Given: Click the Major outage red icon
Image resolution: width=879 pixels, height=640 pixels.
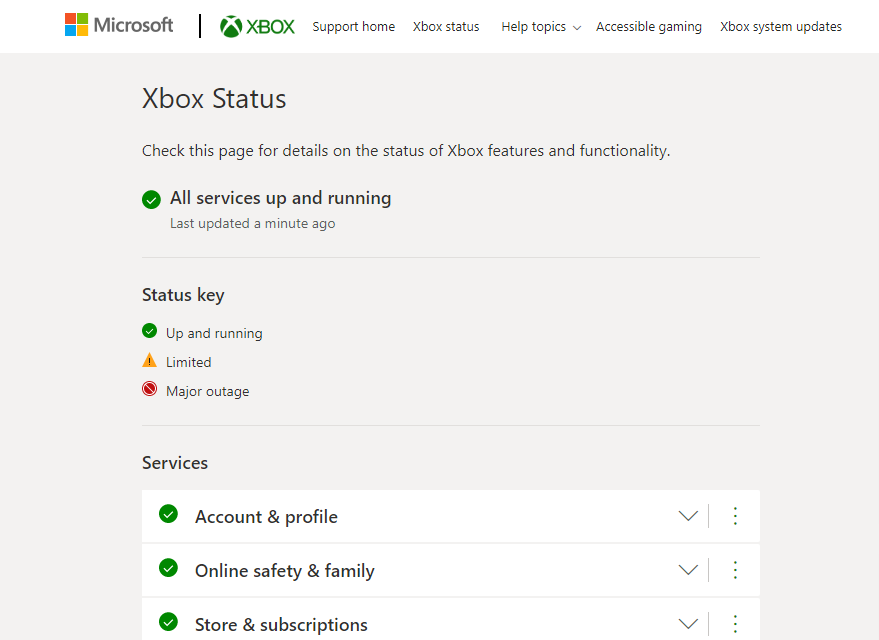Looking at the screenshot, I should point(150,389).
